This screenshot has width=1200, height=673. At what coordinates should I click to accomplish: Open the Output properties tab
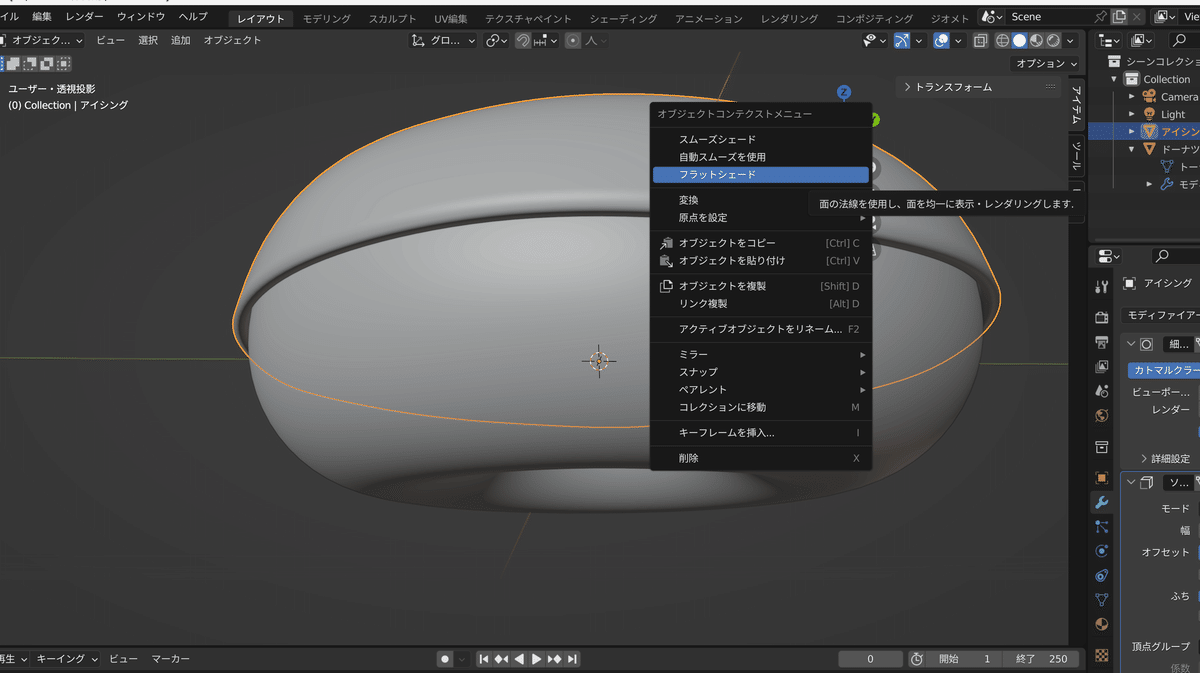(x=1102, y=342)
